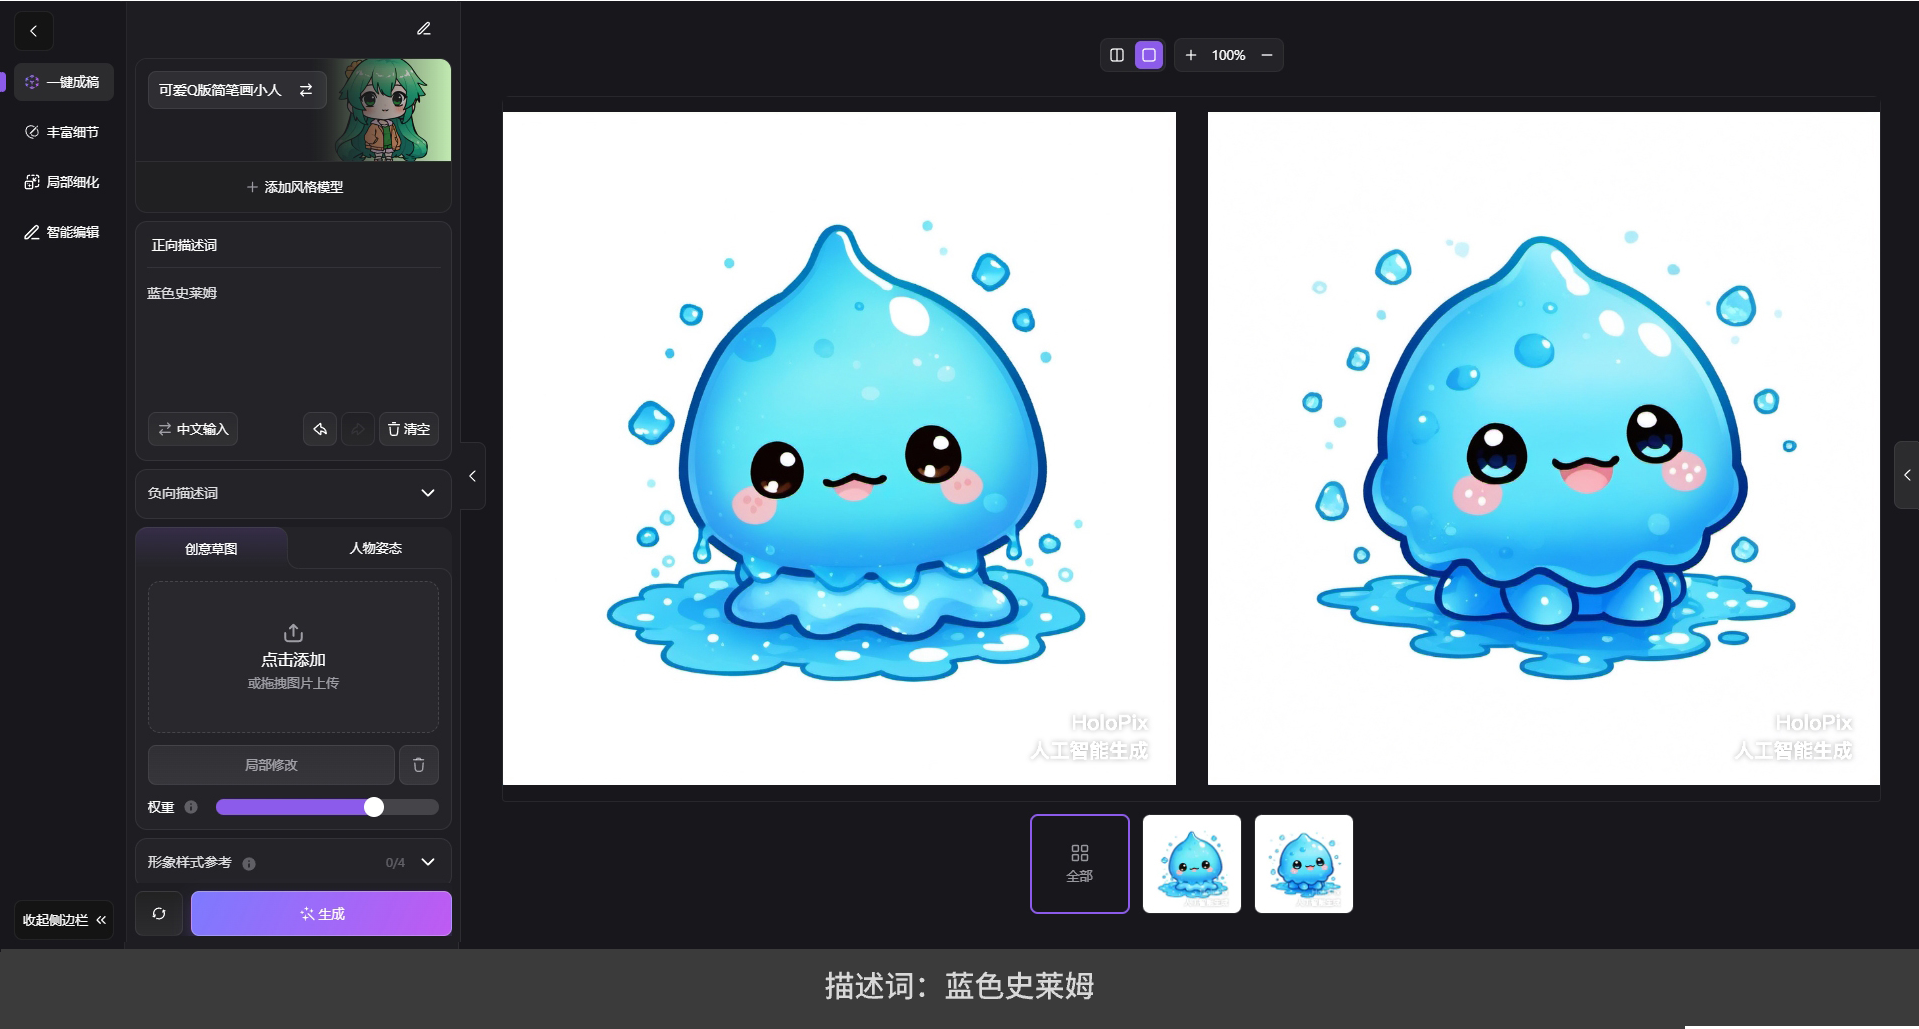1919x1029 pixels.
Task: Click the right generated slime image
Action: [1544, 448]
